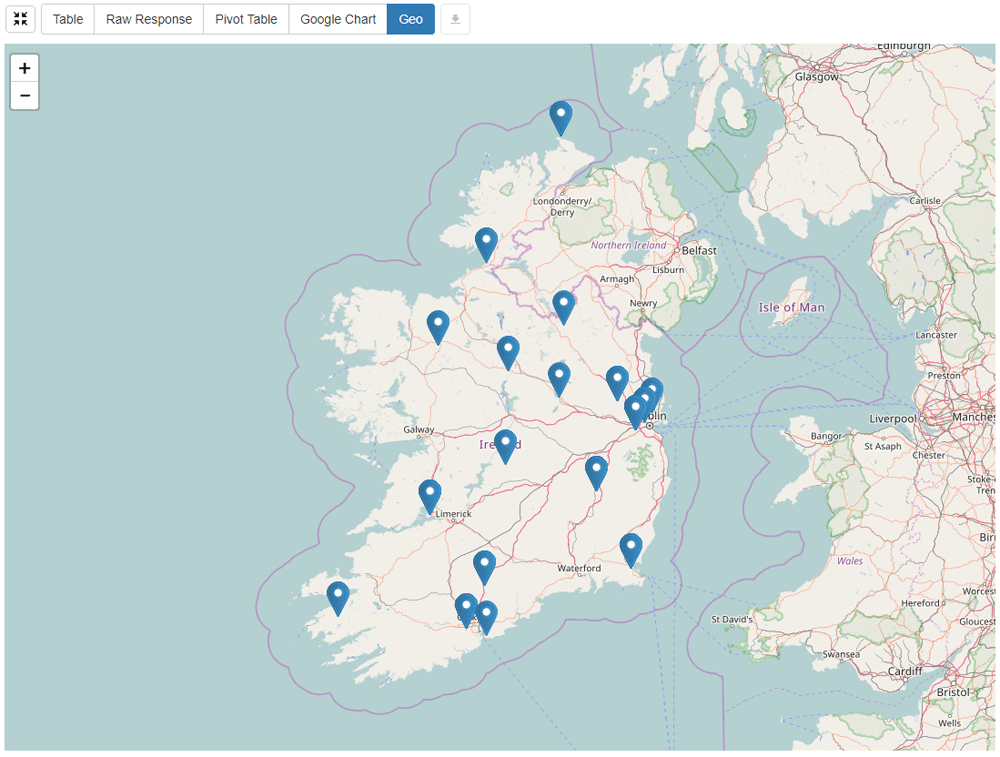Click the Waterford city label

click(x=579, y=568)
